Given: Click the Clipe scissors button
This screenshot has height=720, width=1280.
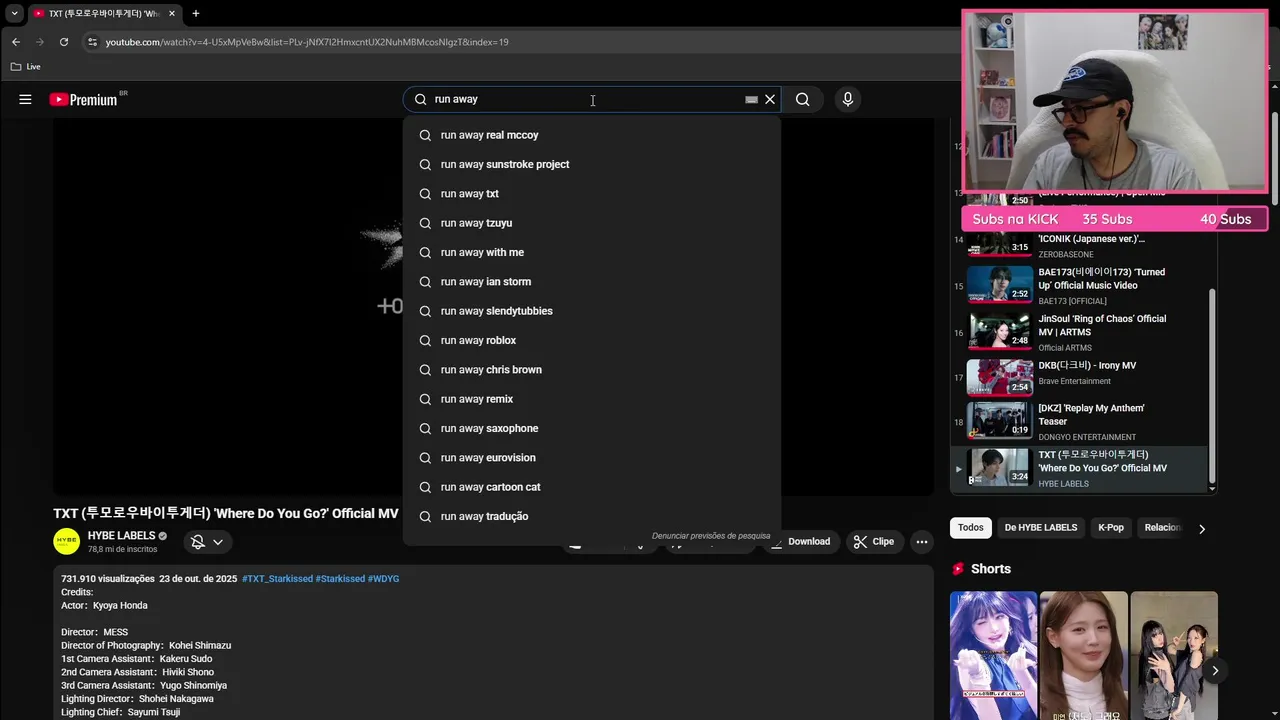Looking at the screenshot, I should (x=873, y=541).
